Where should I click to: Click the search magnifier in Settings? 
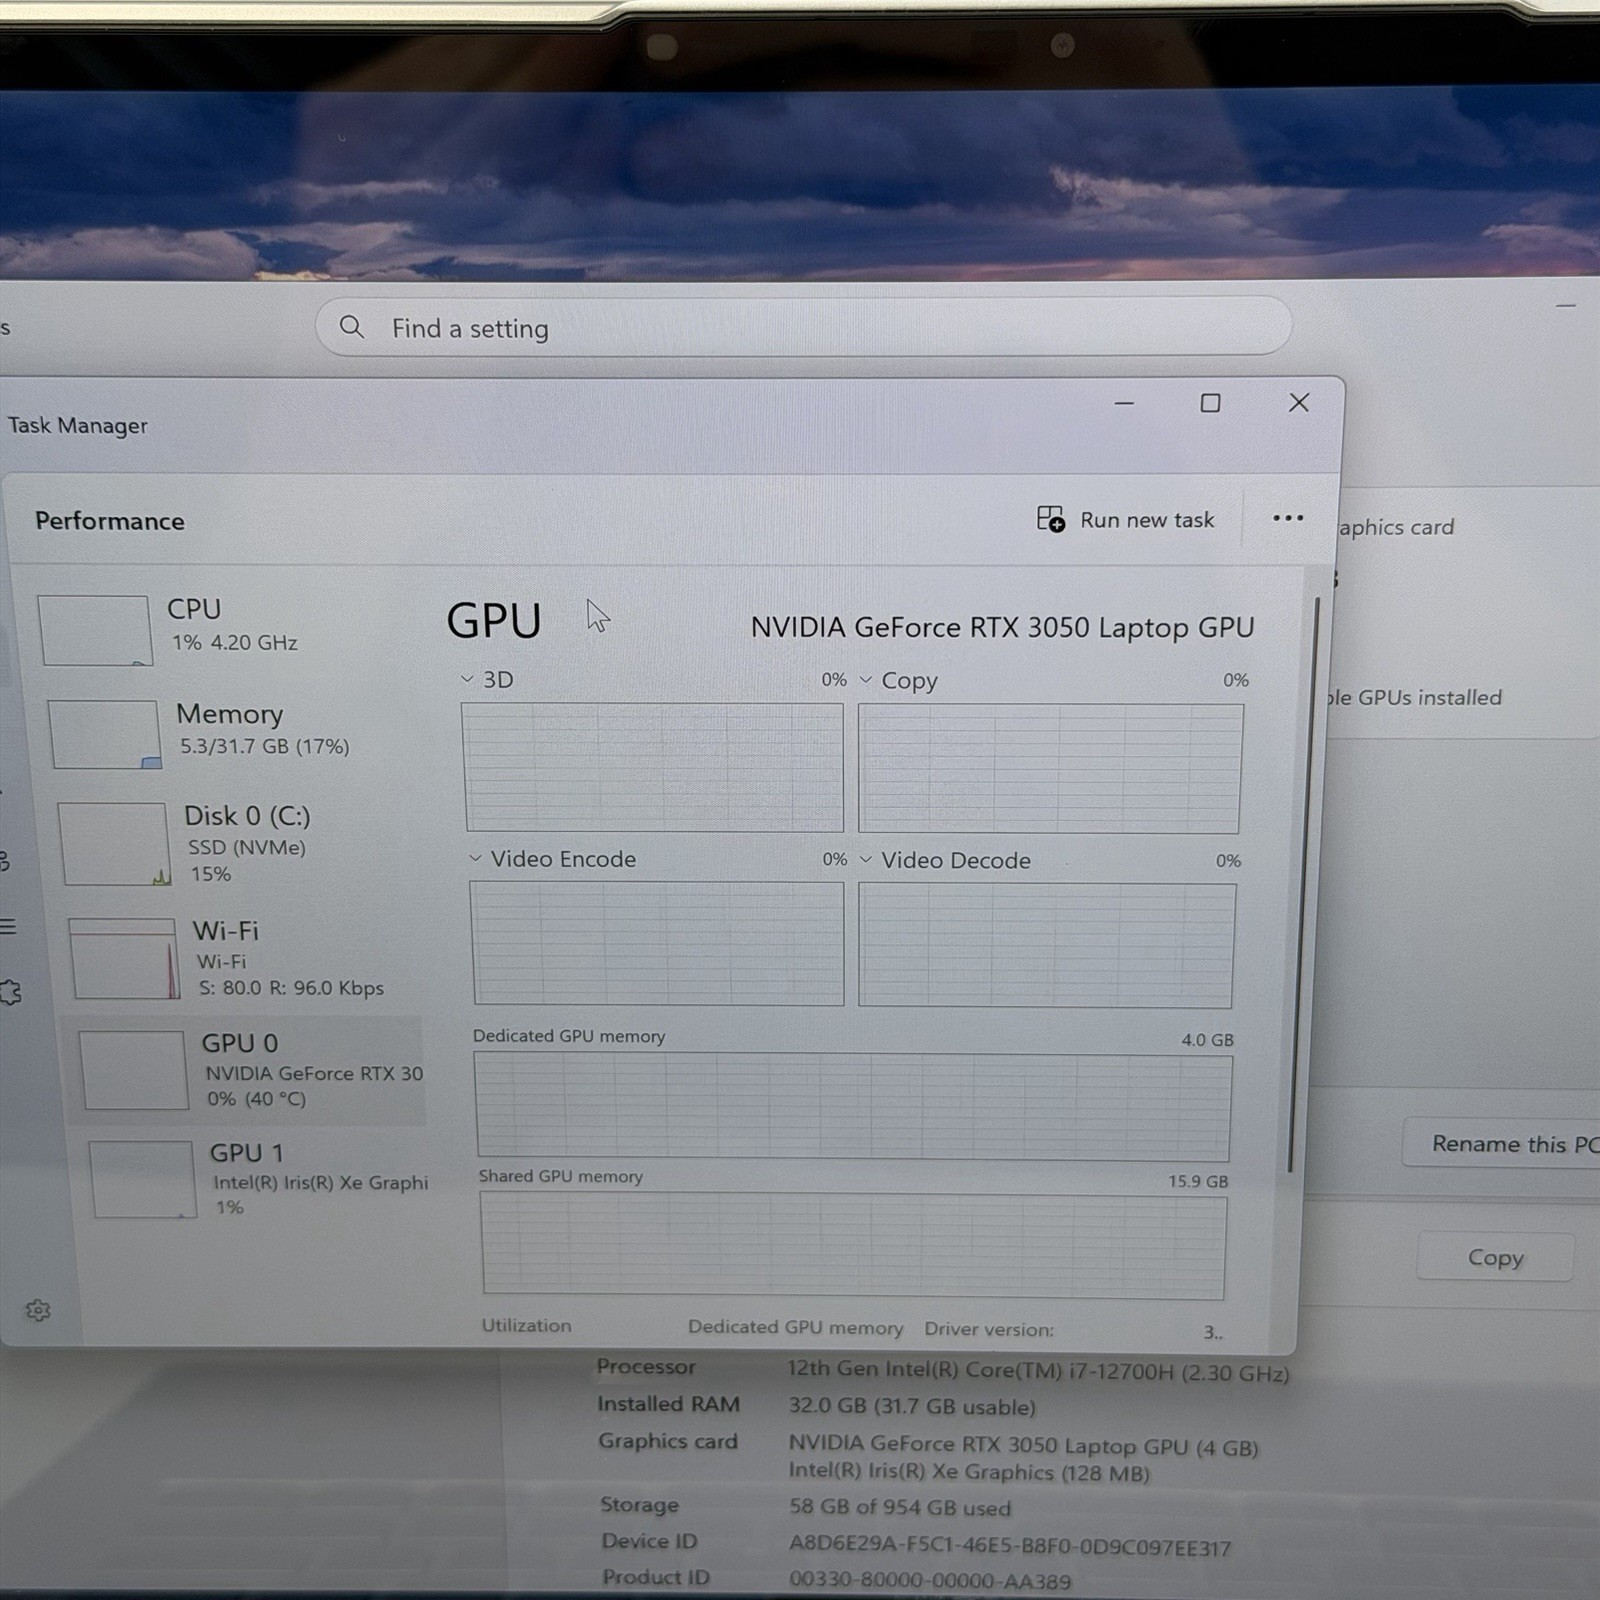351,327
